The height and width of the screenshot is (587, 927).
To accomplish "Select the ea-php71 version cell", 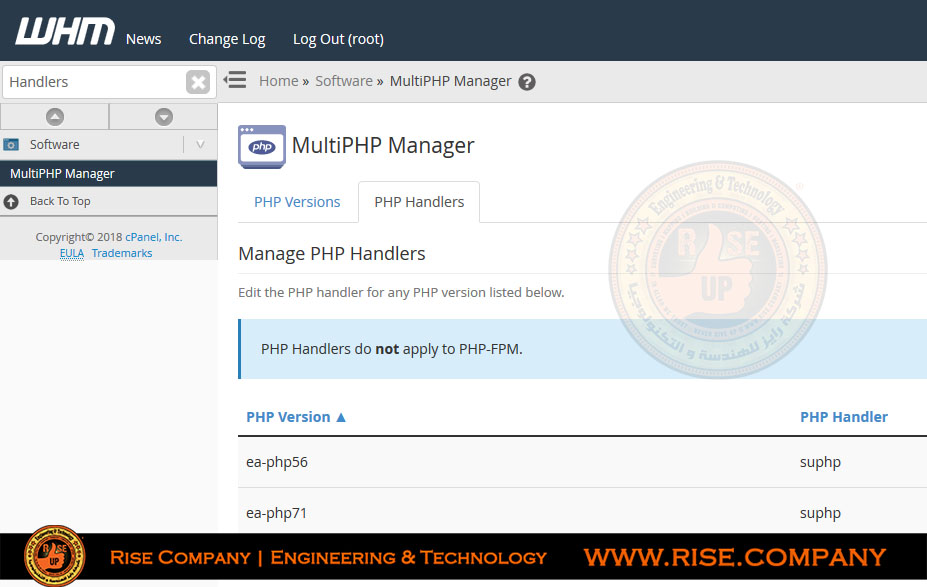I will pyautogui.click(x=277, y=513).
